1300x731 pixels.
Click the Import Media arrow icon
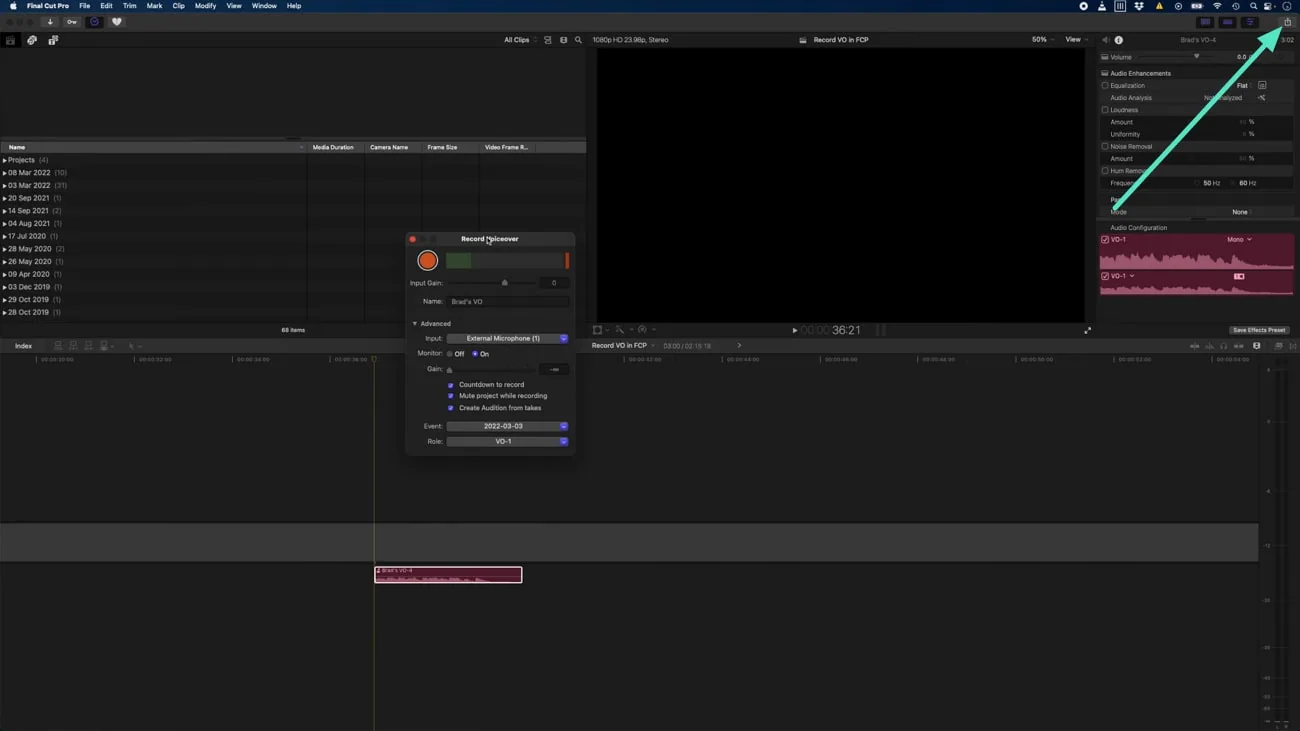(50, 22)
